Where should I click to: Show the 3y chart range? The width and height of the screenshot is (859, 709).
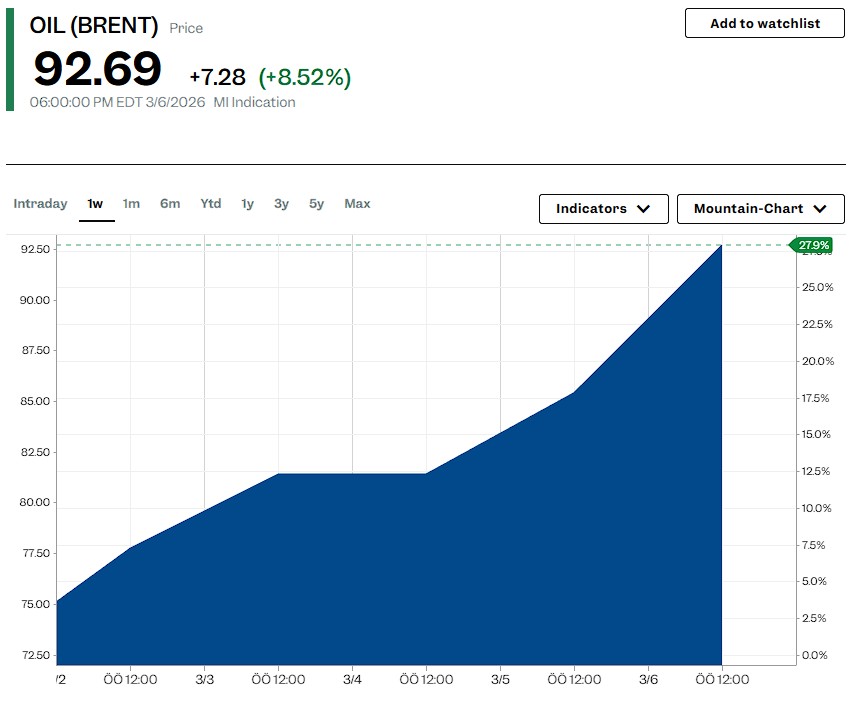click(282, 204)
